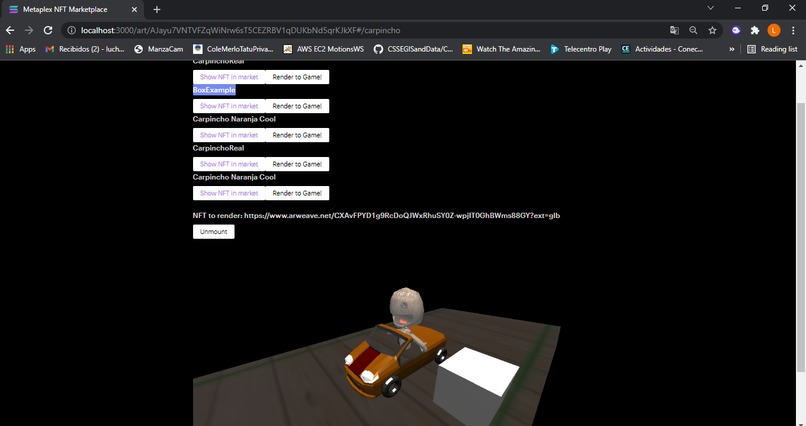The image size is (806, 426).
Task: Show more bookmarks with the » arrow
Action: pos(731,49)
